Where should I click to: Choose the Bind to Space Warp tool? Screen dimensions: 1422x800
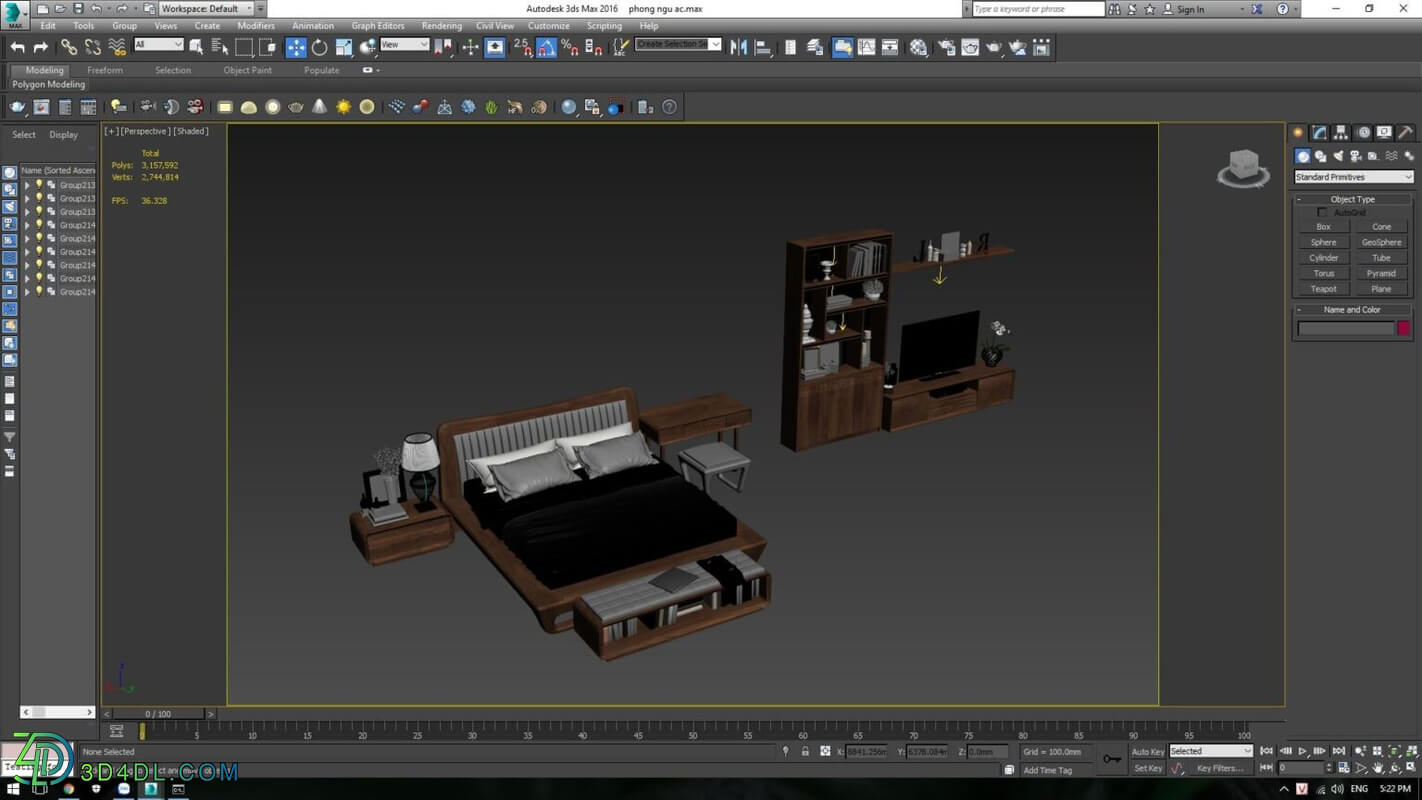click(x=117, y=47)
